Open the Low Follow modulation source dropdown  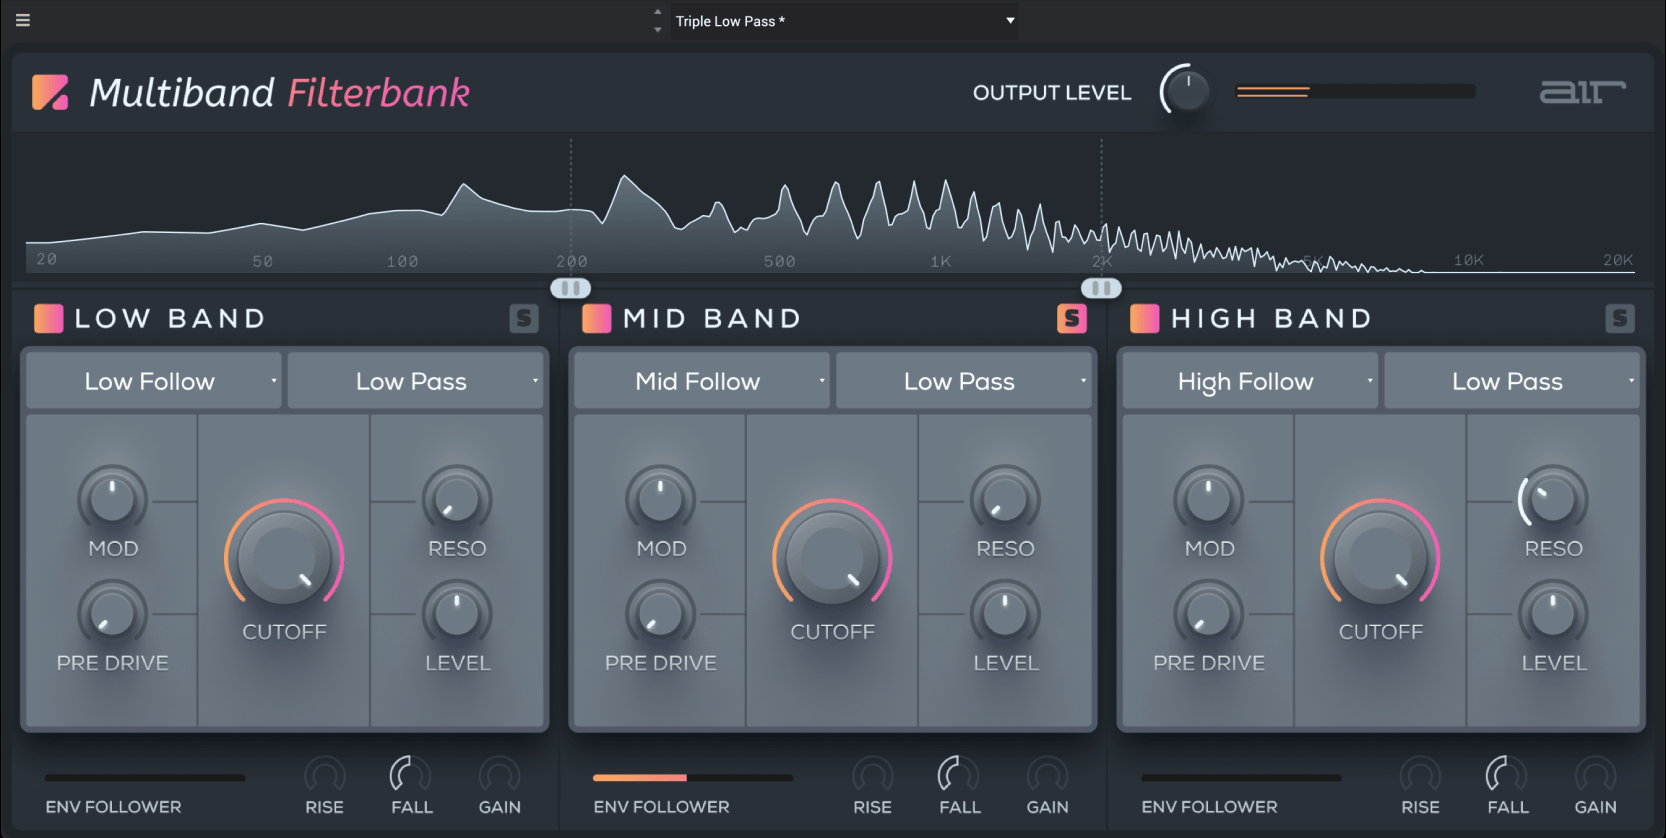coord(153,381)
